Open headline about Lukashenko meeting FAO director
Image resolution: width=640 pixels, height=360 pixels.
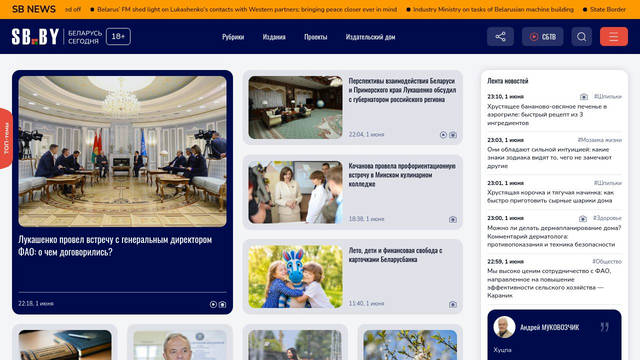point(115,246)
